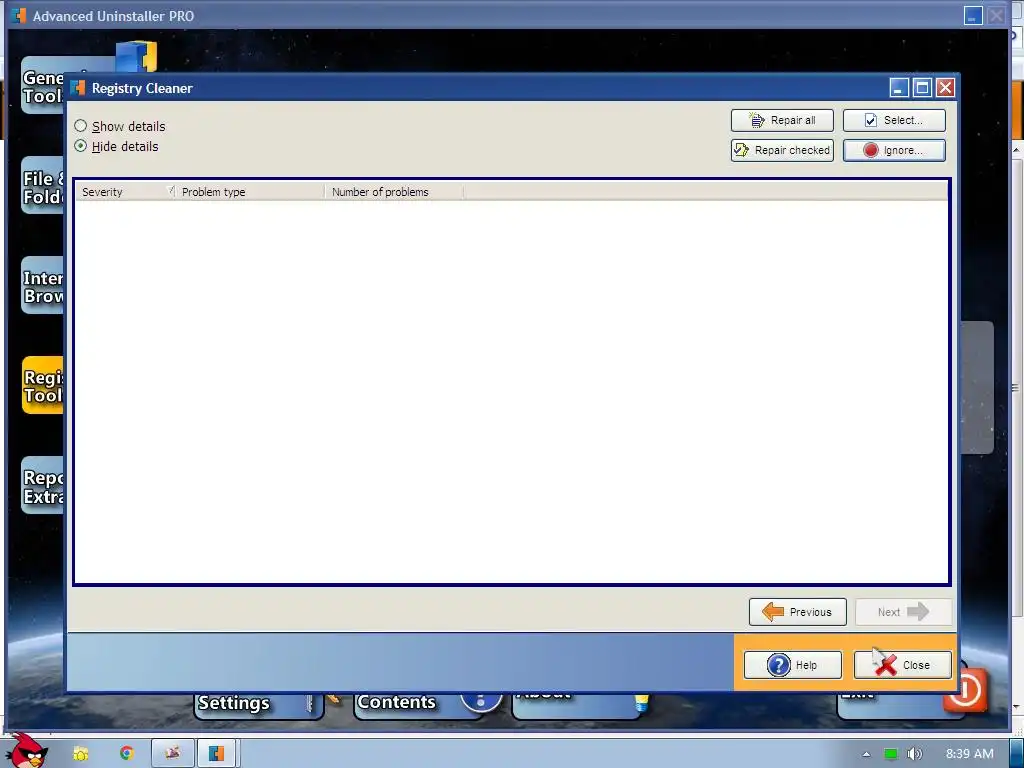Click the volume speaker tray icon
The width and height of the screenshot is (1024, 768).
point(914,754)
